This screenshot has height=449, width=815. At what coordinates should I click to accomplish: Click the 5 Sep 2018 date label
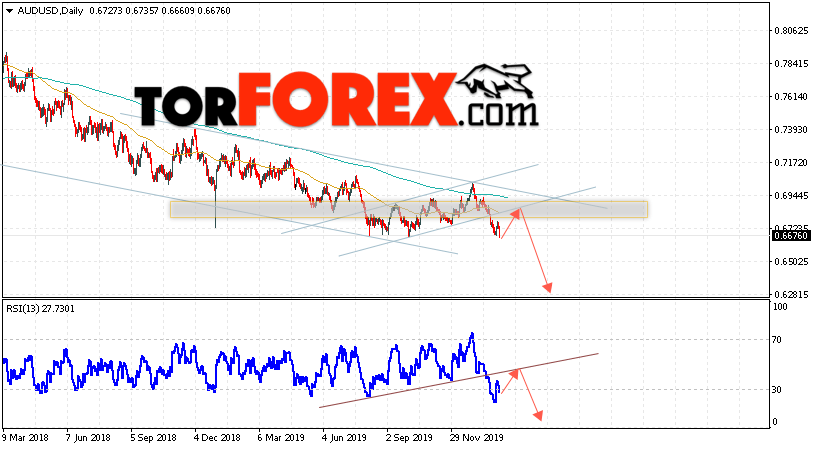(153, 438)
